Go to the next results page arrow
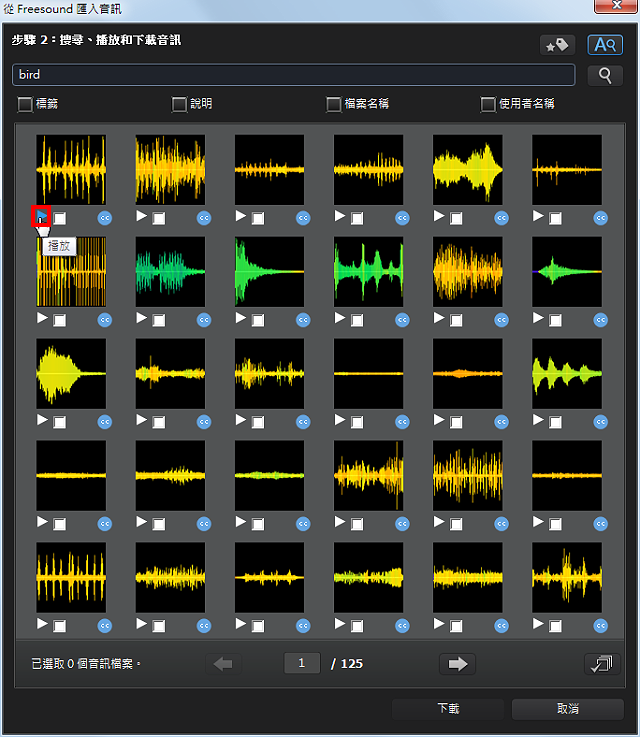 click(457, 664)
